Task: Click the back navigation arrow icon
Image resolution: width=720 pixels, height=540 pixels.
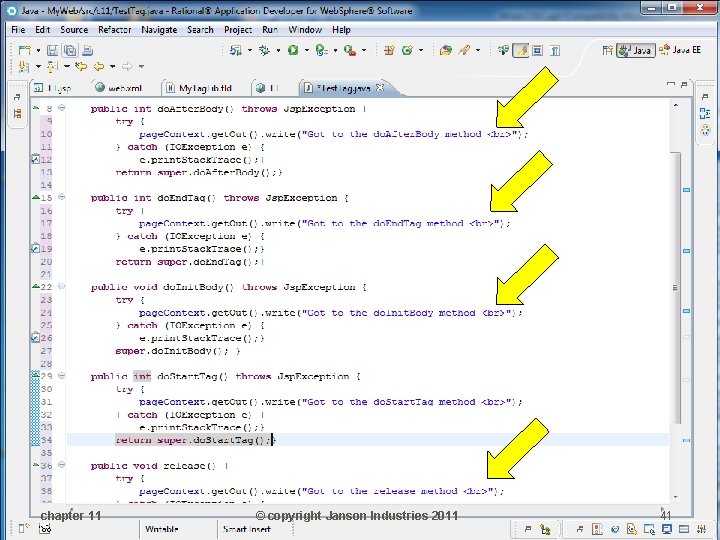Action: tap(99, 67)
